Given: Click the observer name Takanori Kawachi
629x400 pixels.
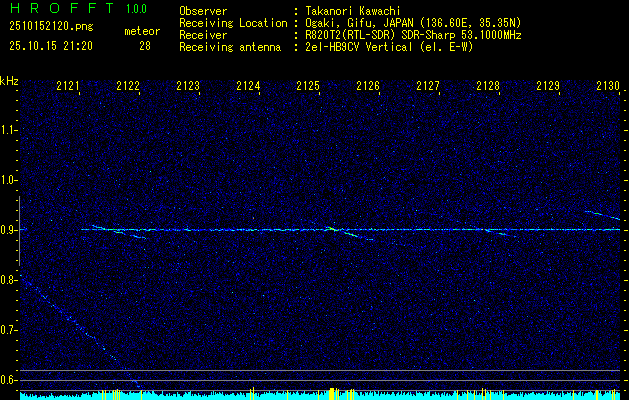Looking at the screenshot, I should [351, 11].
